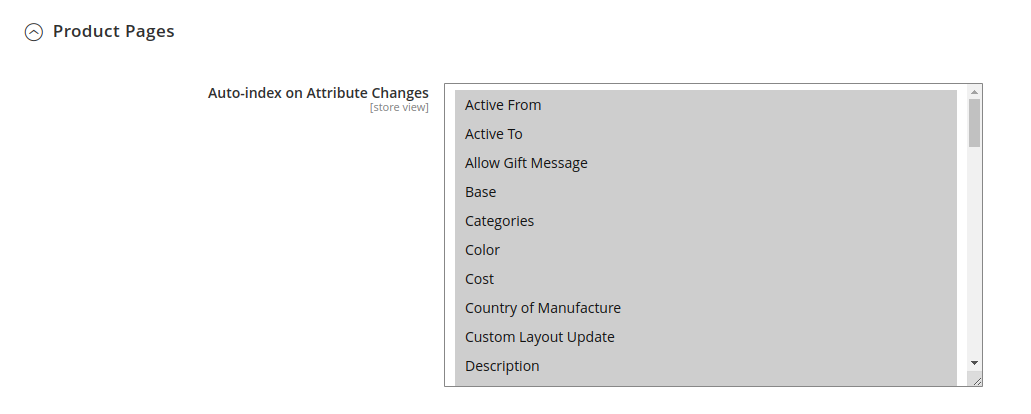Click the Product Pages section heading
The image size is (1031, 414).
coord(113,31)
